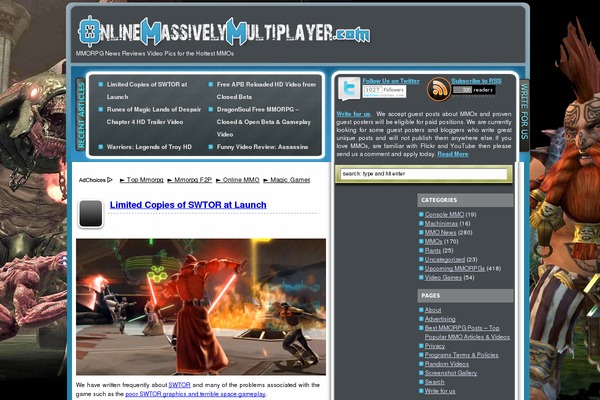
Task: Open the Random Videos page
Action: [447, 364]
